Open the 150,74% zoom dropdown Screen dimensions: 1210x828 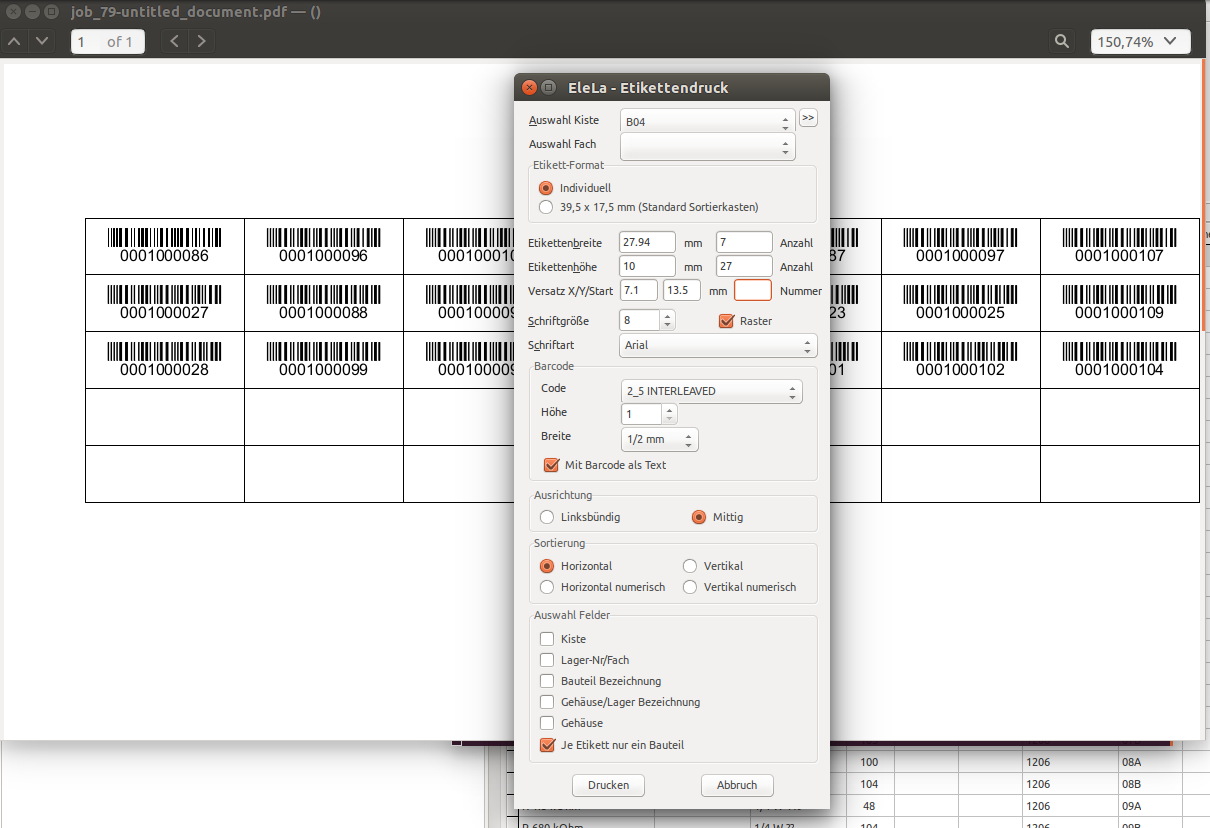coord(1140,41)
